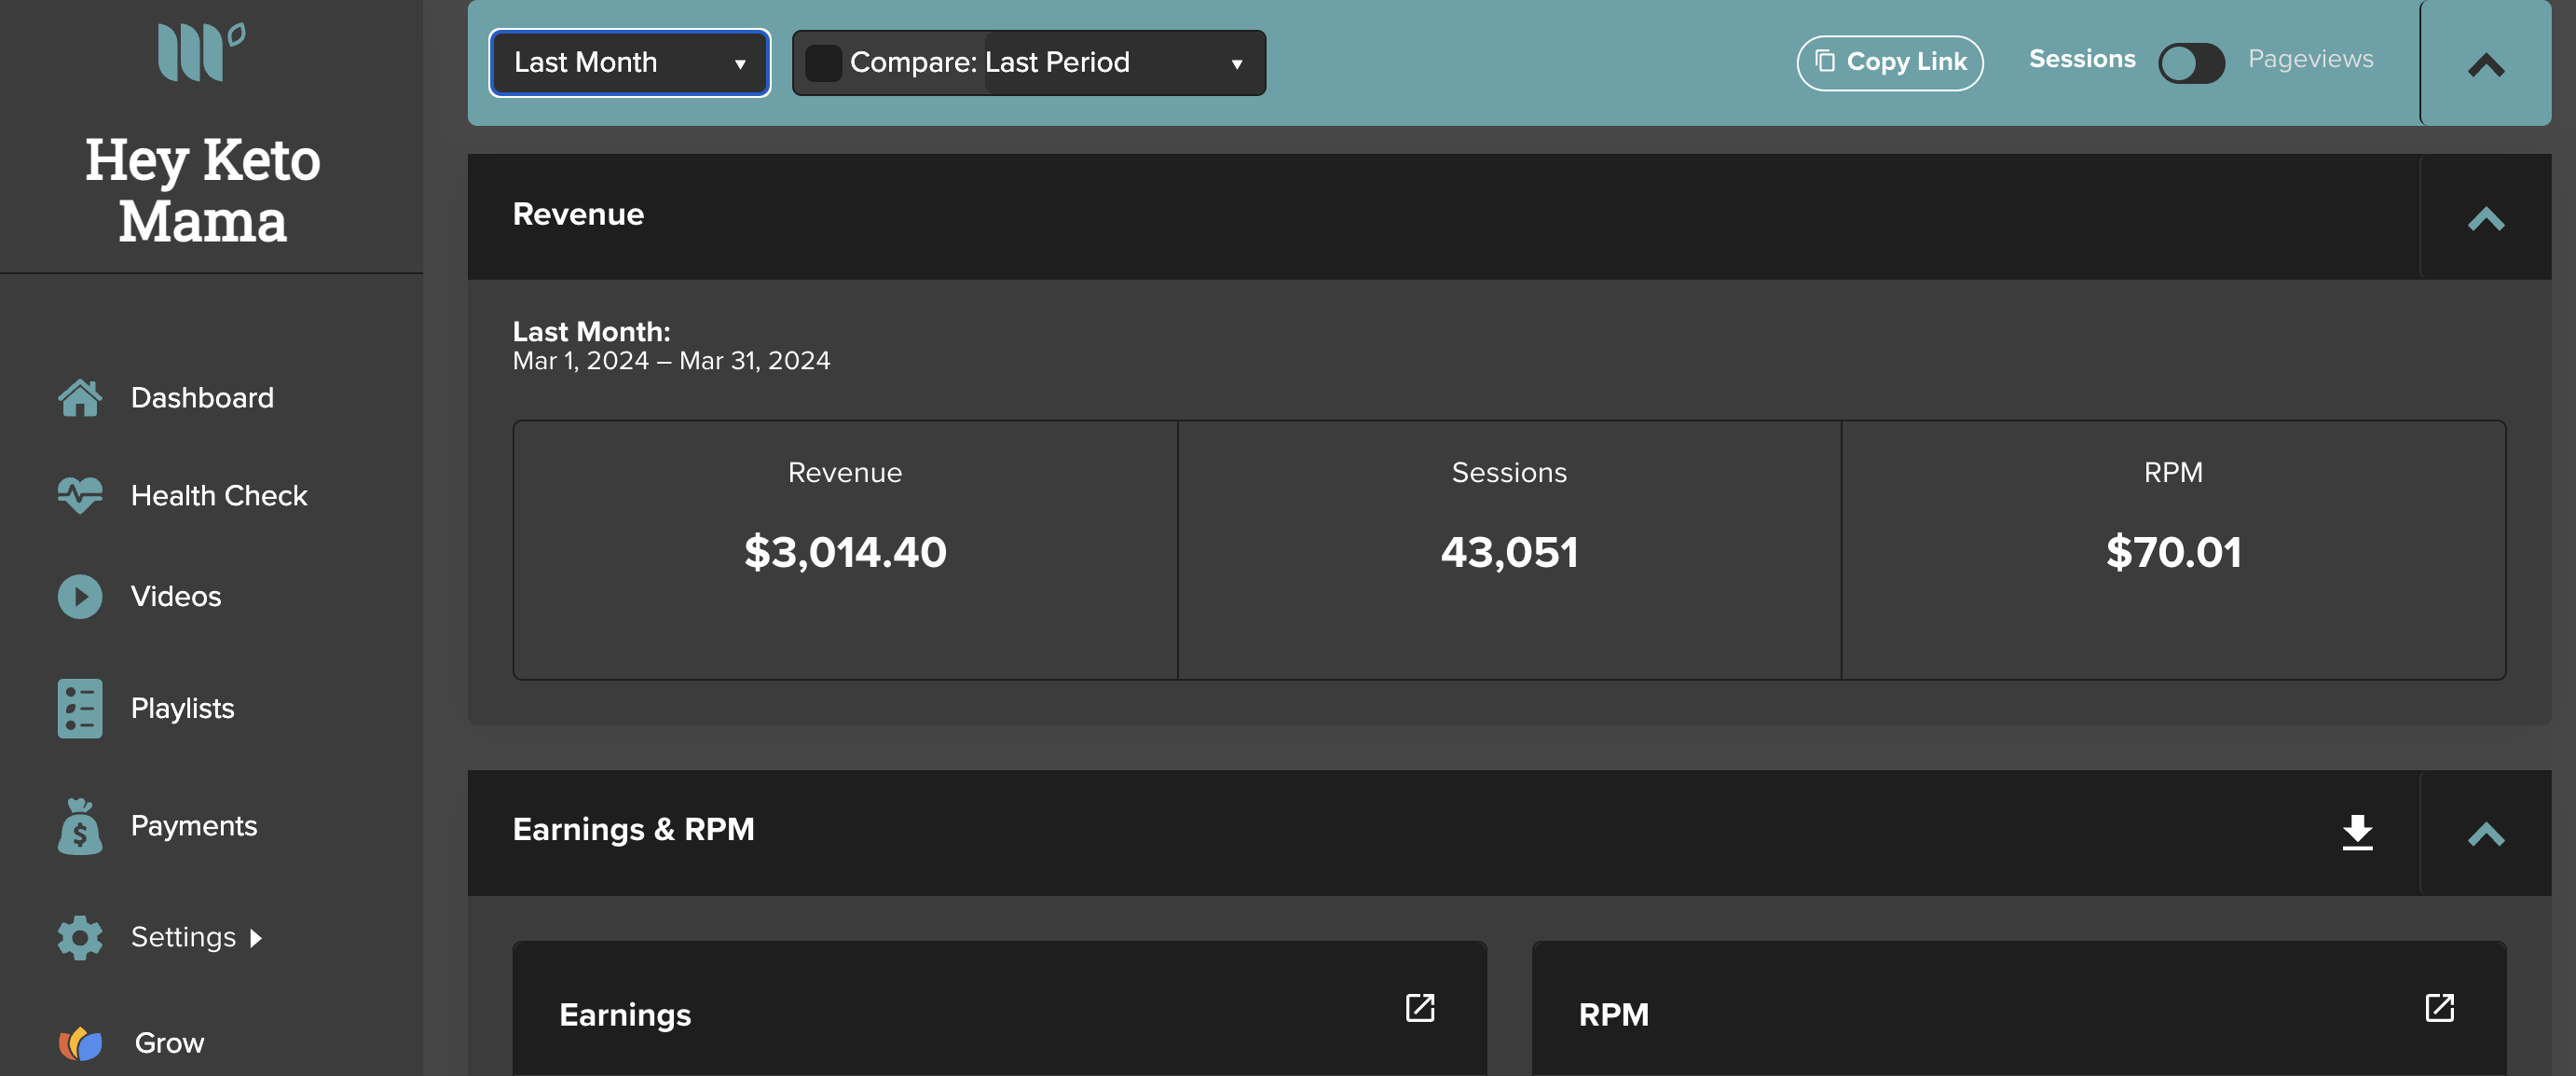Click the RPM value $70.01

[x=2173, y=552]
